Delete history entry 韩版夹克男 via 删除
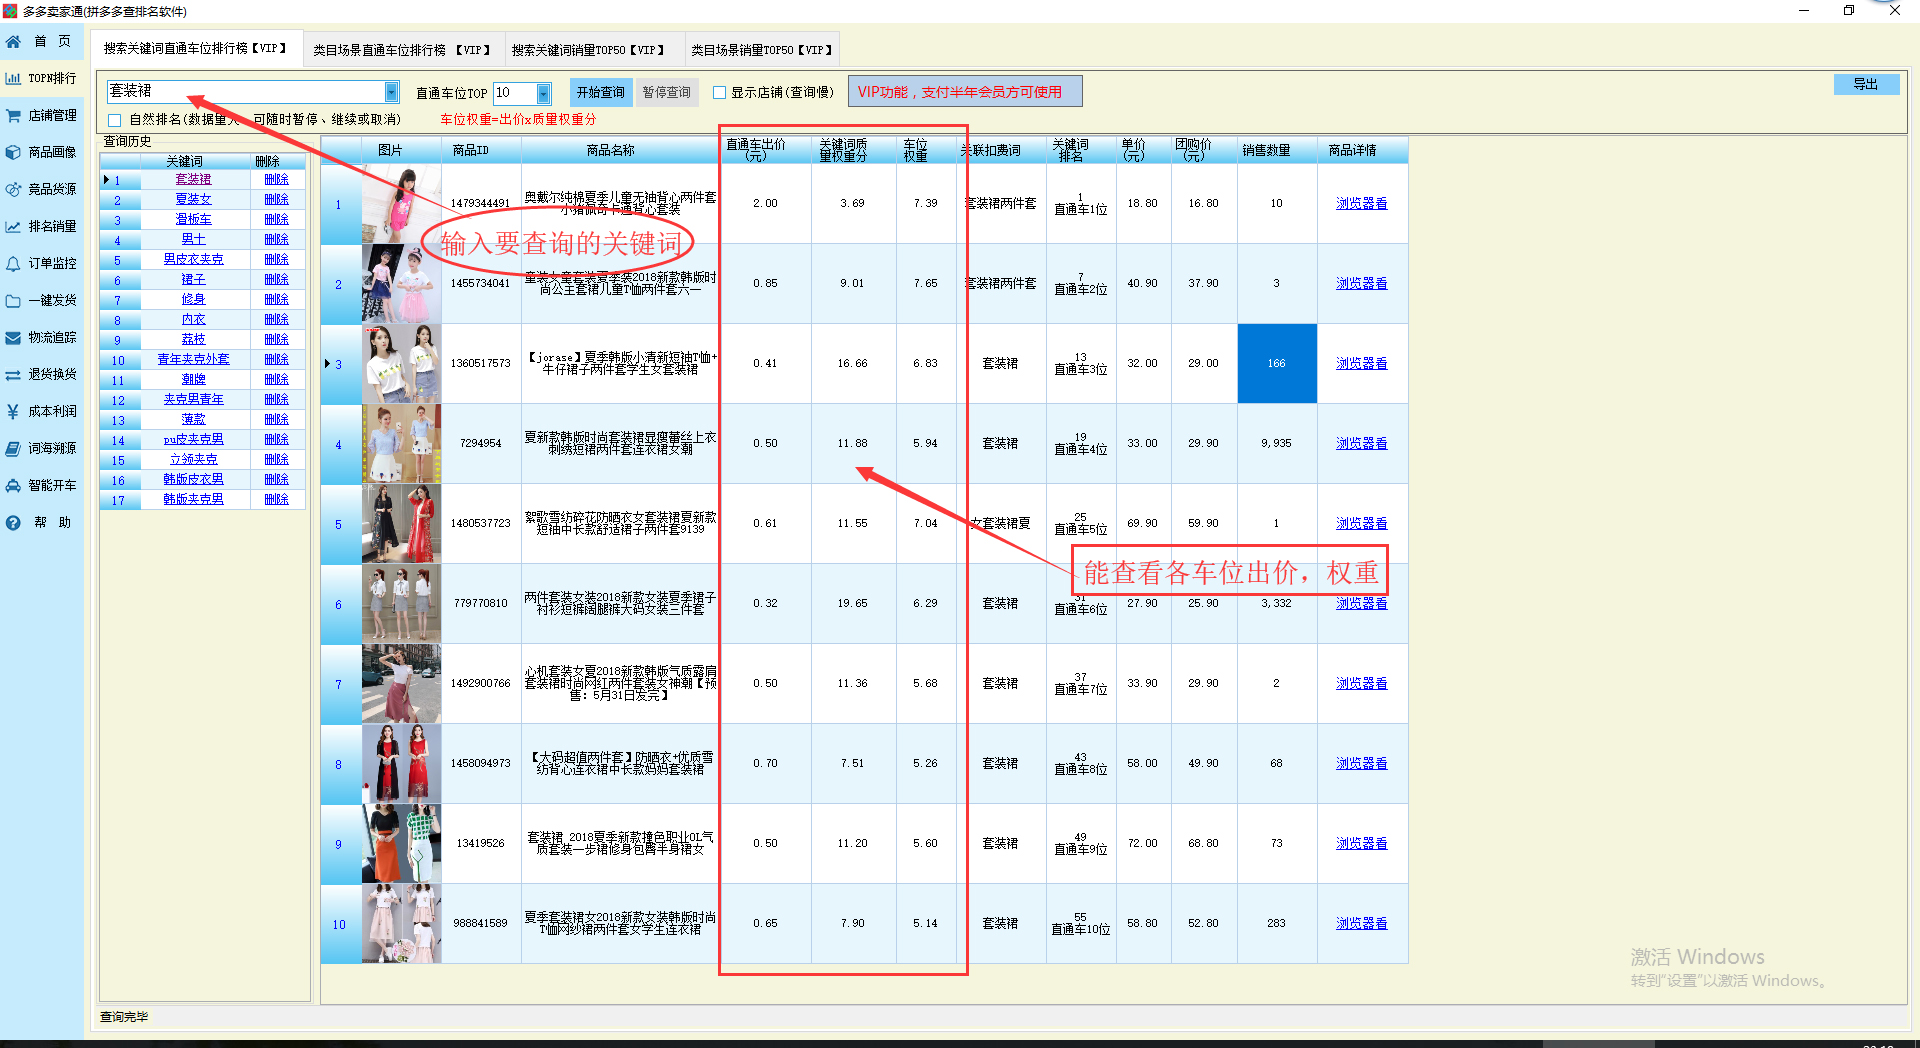The image size is (1920, 1048). pos(276,499)
